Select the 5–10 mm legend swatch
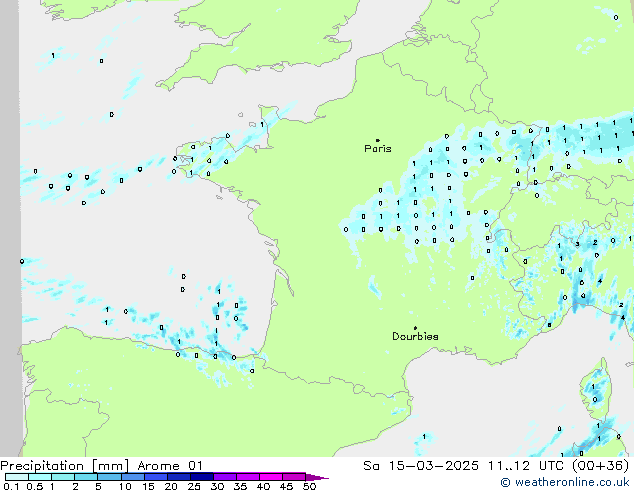 point(109,477)
